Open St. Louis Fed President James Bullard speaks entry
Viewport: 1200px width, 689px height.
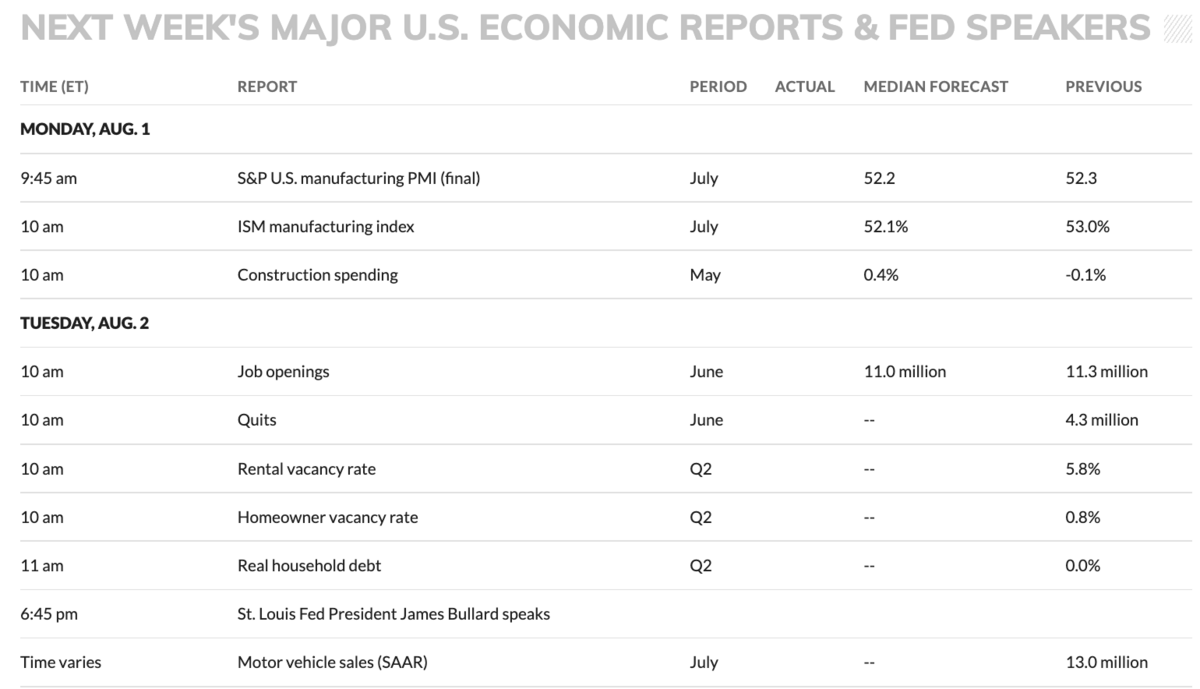[393, 614]
